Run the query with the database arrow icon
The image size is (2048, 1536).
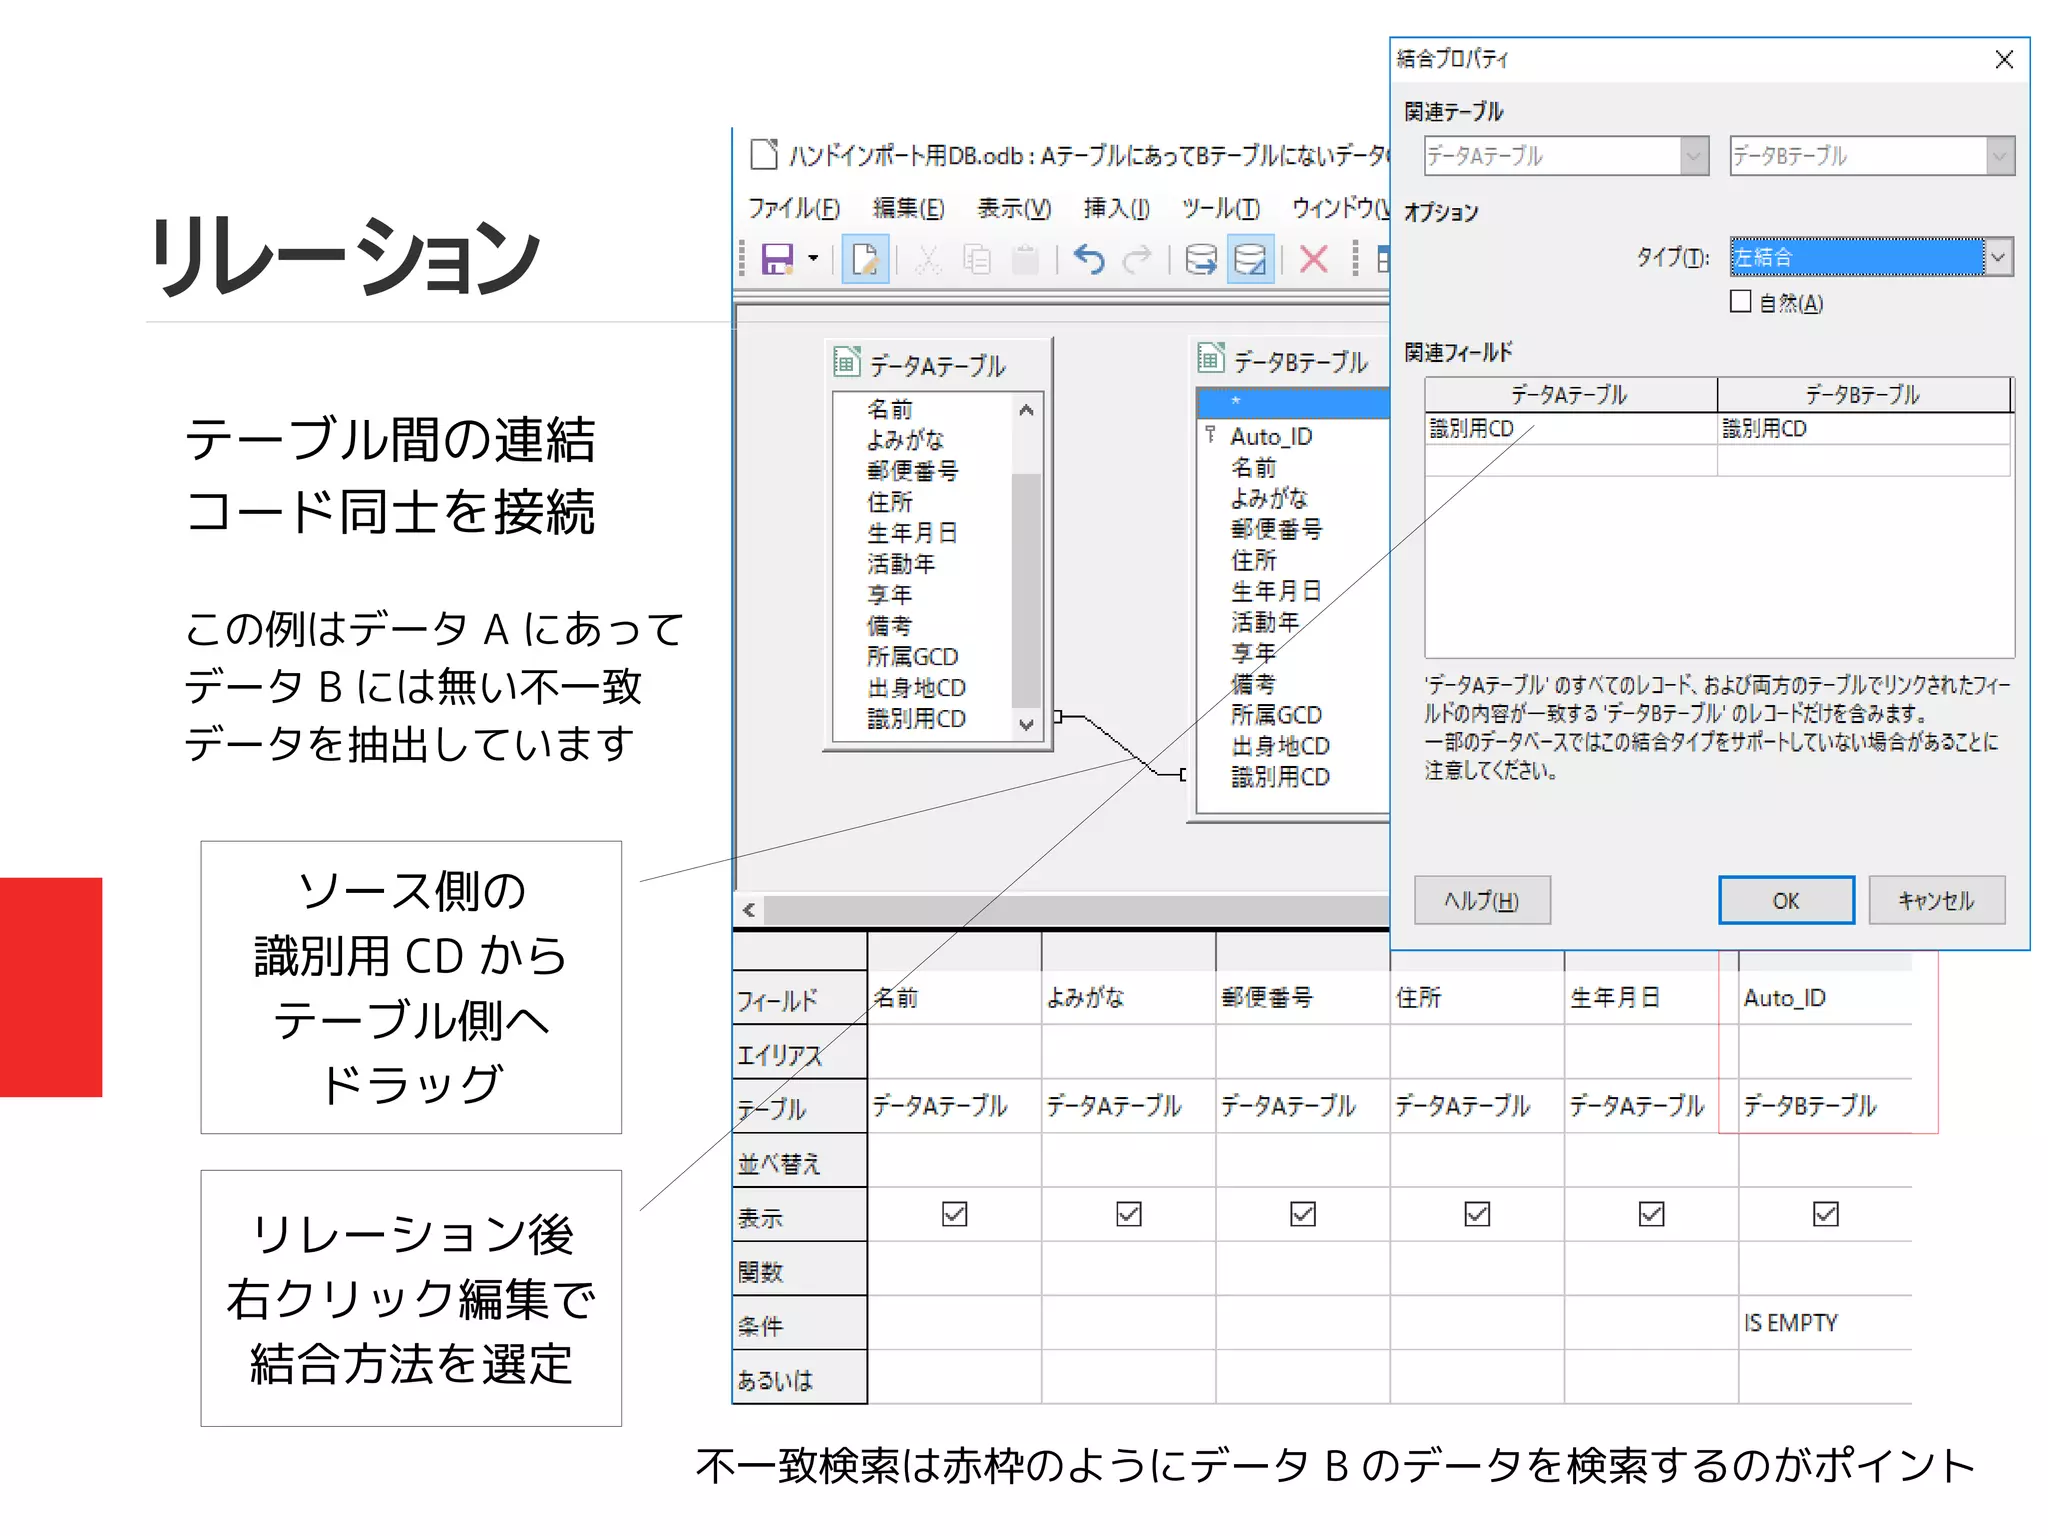[x=1201, y=260]
